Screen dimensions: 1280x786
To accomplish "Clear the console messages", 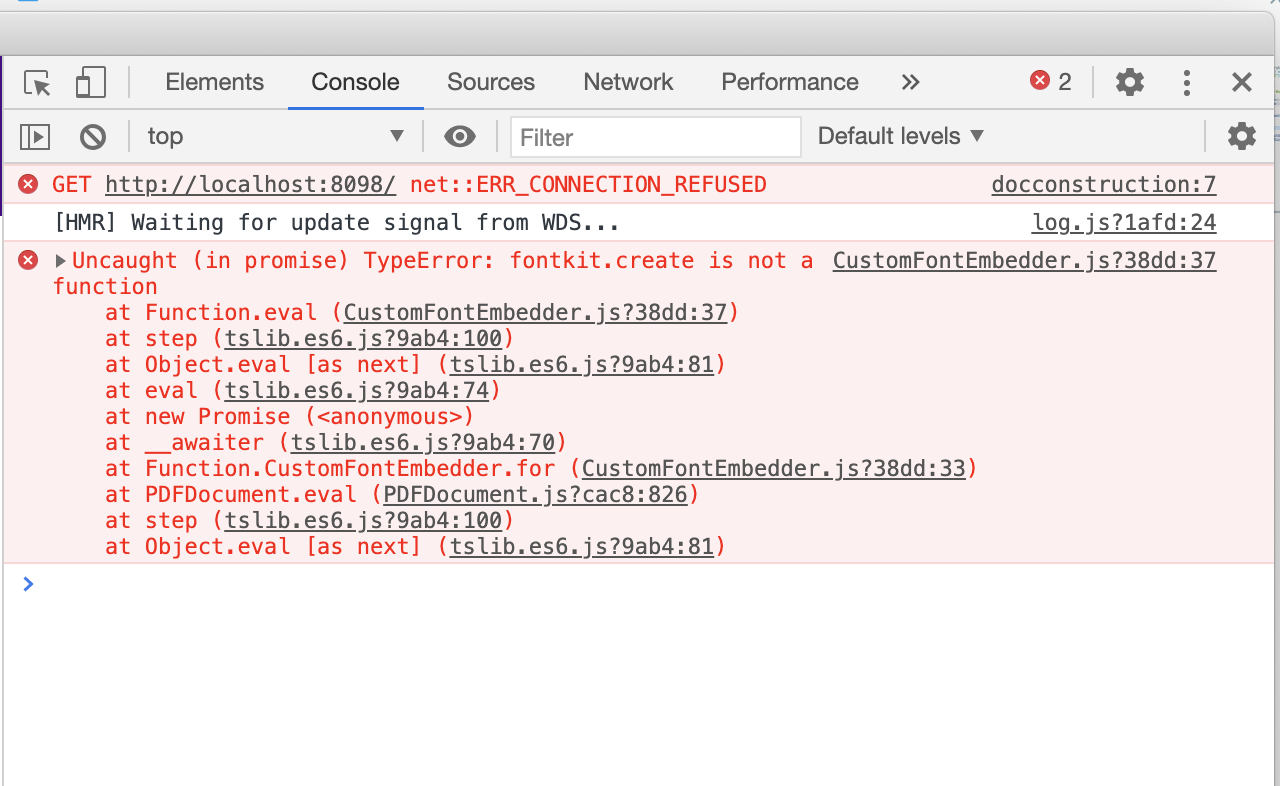I will tap(93, 136).
